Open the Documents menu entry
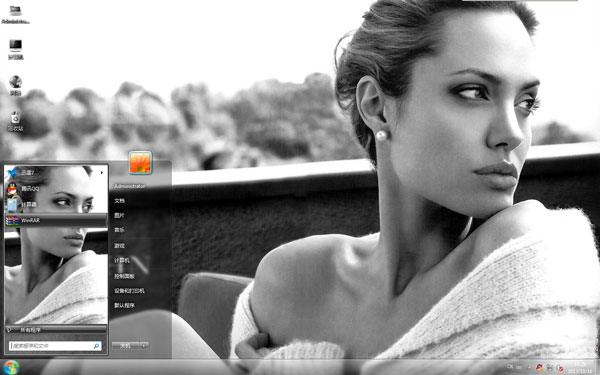The image size is (600, 375). point(119,201)
